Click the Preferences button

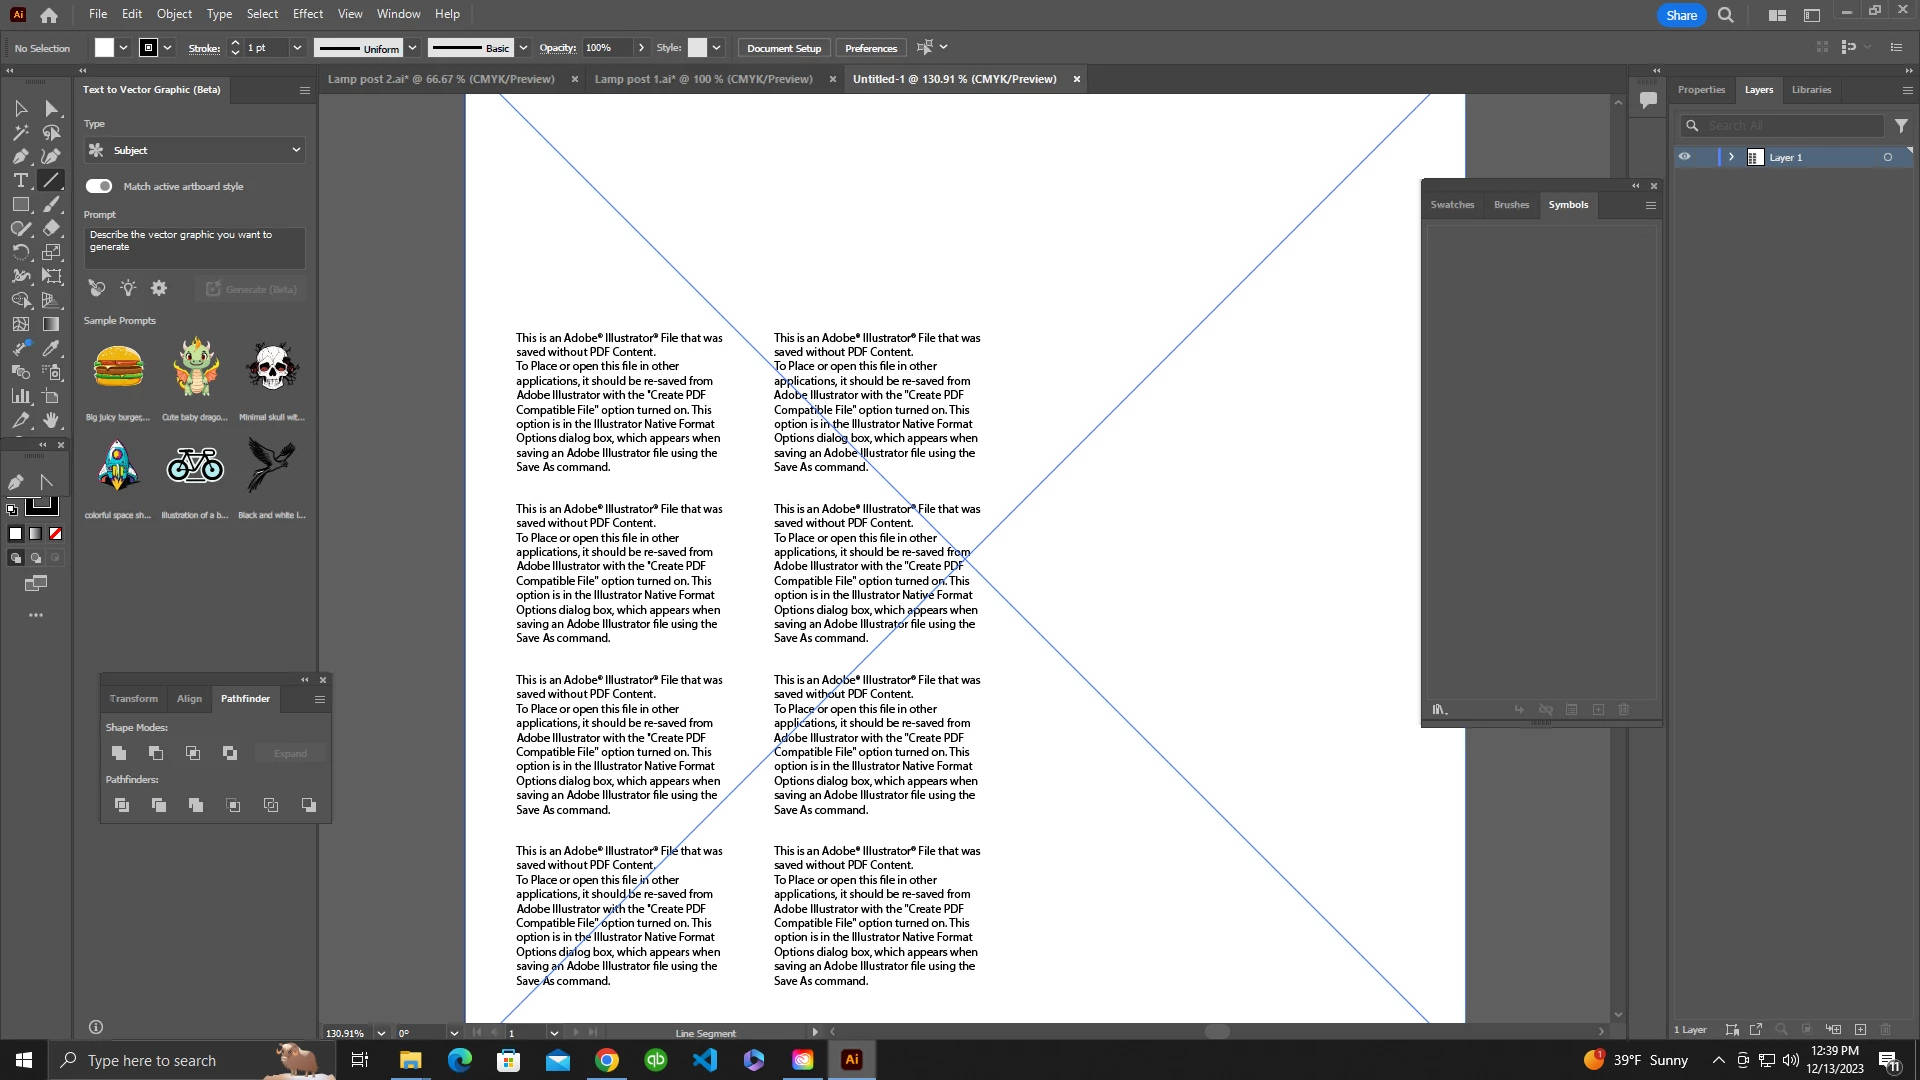tap(870, 48)
